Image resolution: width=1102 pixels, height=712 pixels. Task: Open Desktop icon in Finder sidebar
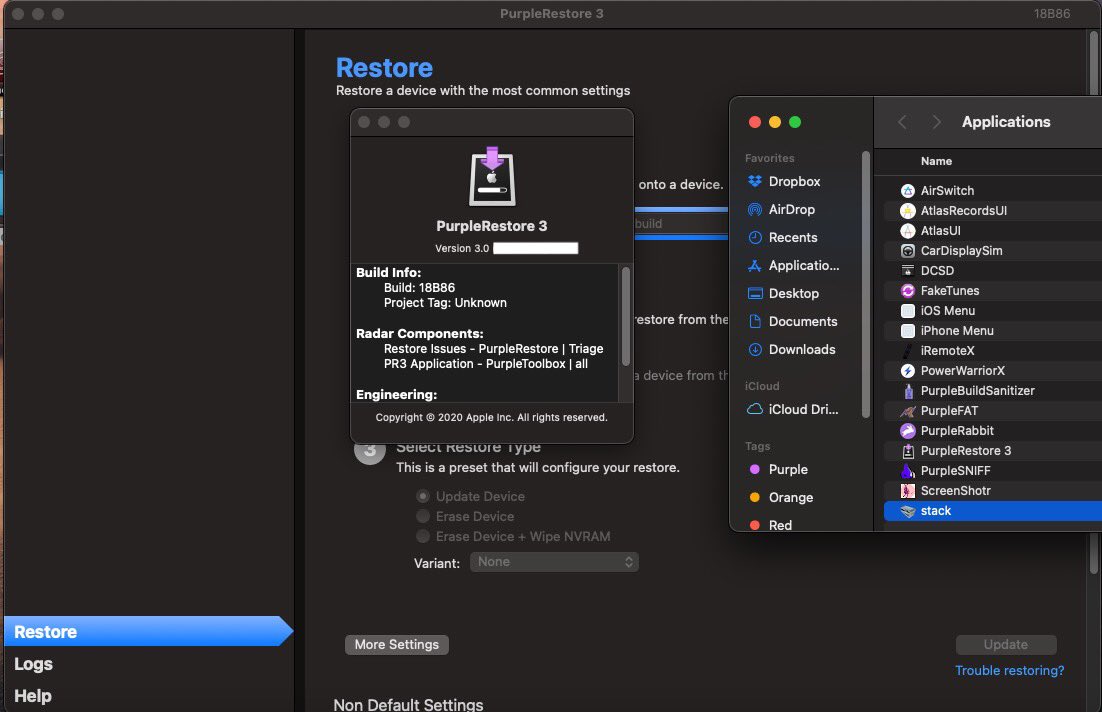[x=755, y=294]
